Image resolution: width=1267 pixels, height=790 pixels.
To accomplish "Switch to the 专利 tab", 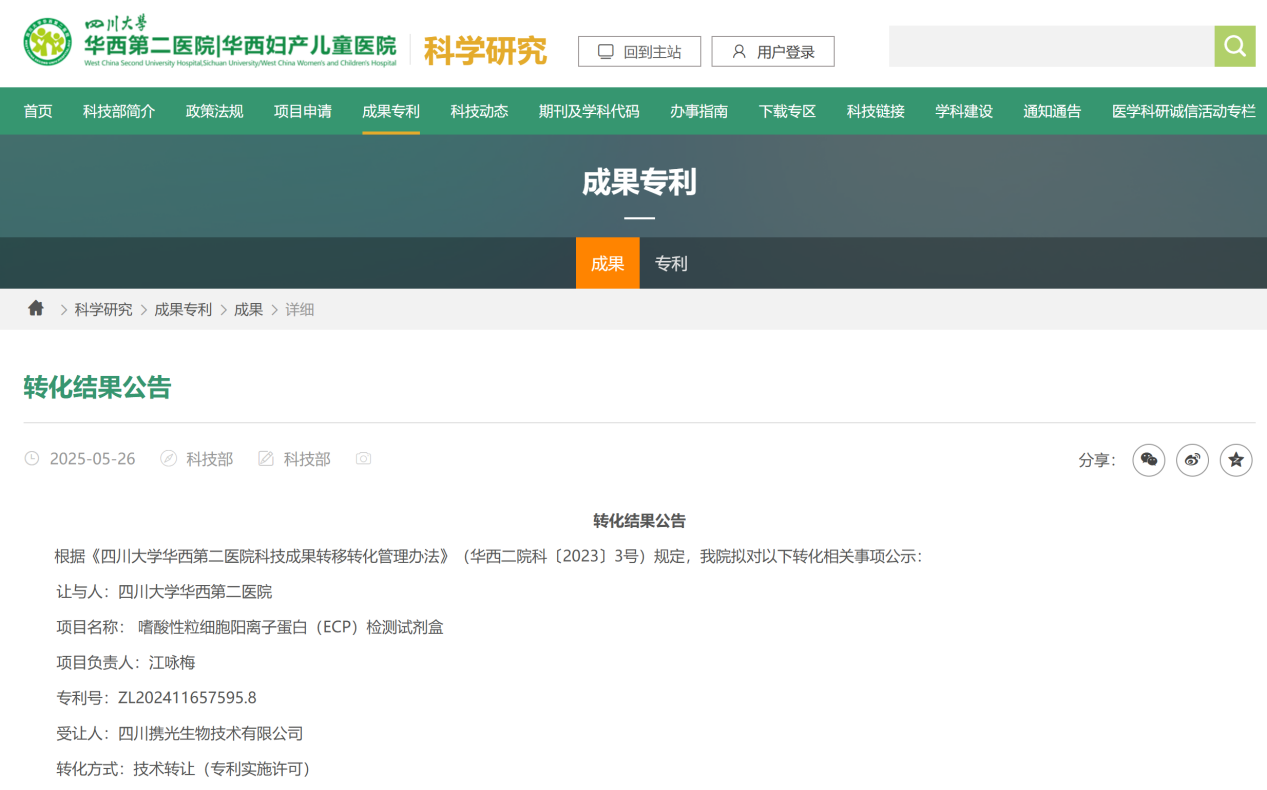I will tap(671, 264).
